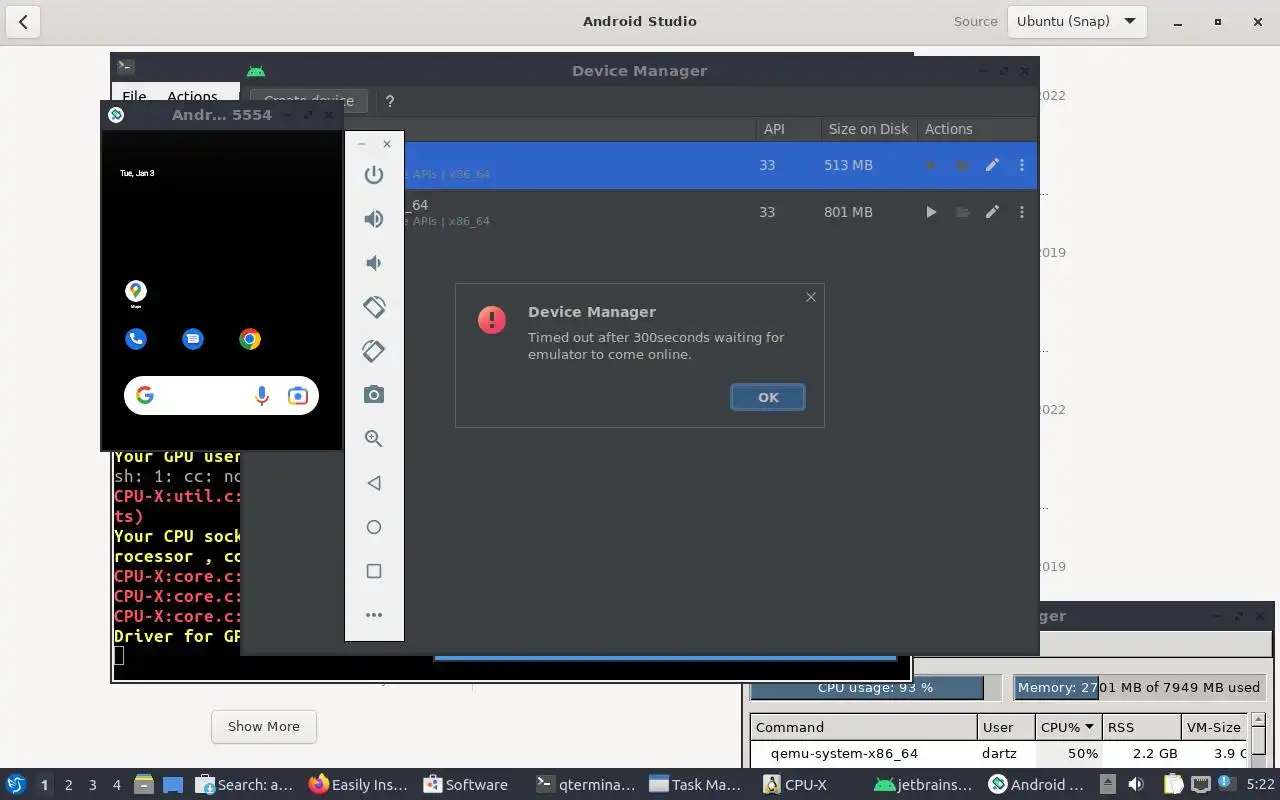1280x800 pixels.
Task: Sort devices by Size on Disk column header
Action: (868, 129)
